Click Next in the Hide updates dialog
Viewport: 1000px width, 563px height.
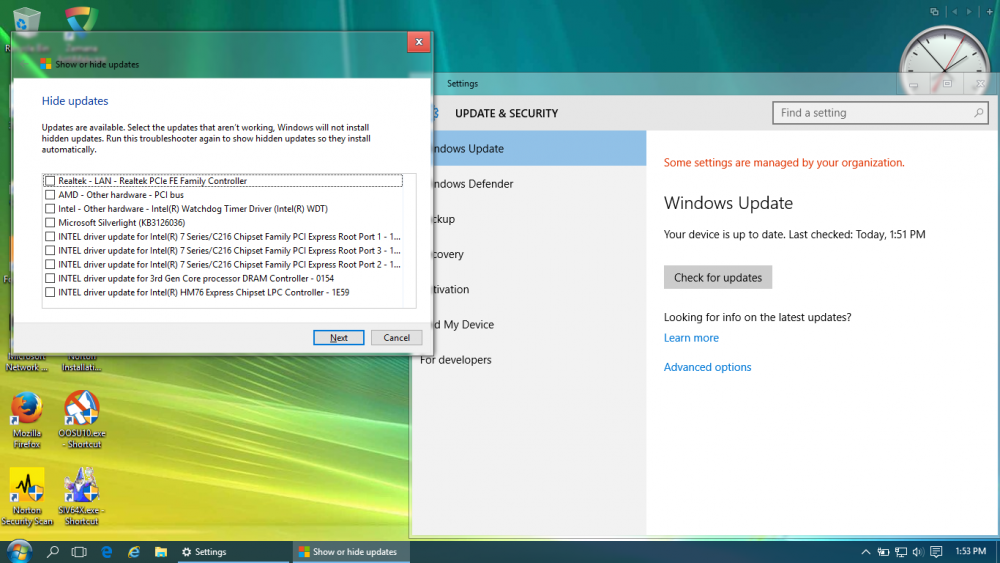339,338
